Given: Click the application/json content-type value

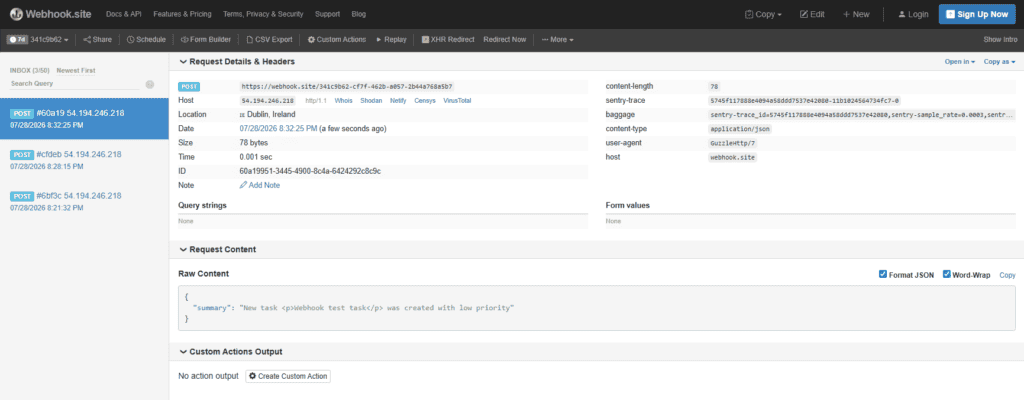Looking at the screenshot, I should click(x=741, y=129).
